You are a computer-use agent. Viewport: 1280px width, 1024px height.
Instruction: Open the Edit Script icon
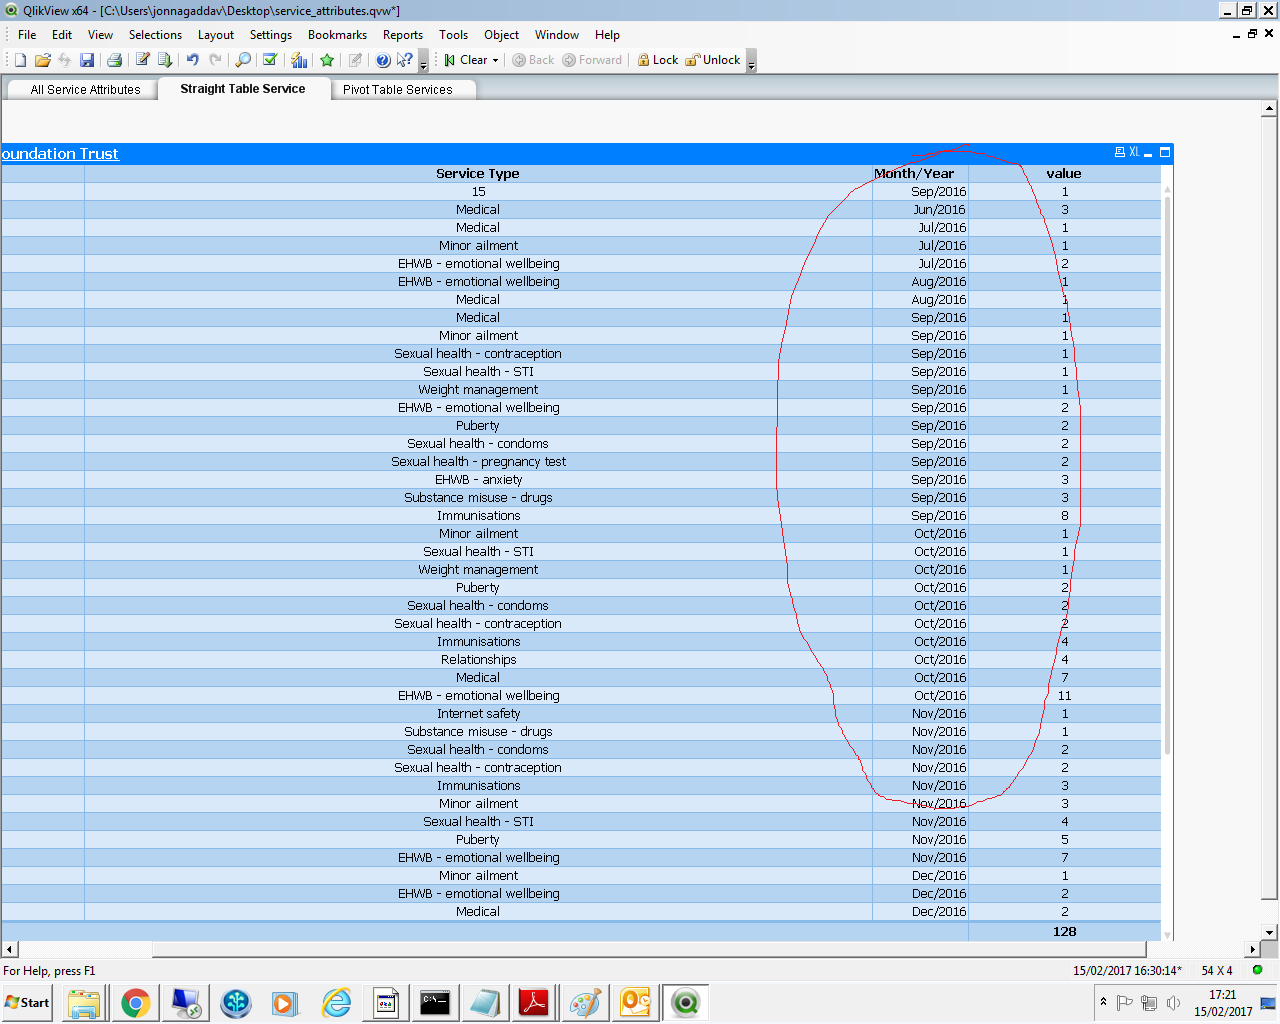(x=143, y=60)
